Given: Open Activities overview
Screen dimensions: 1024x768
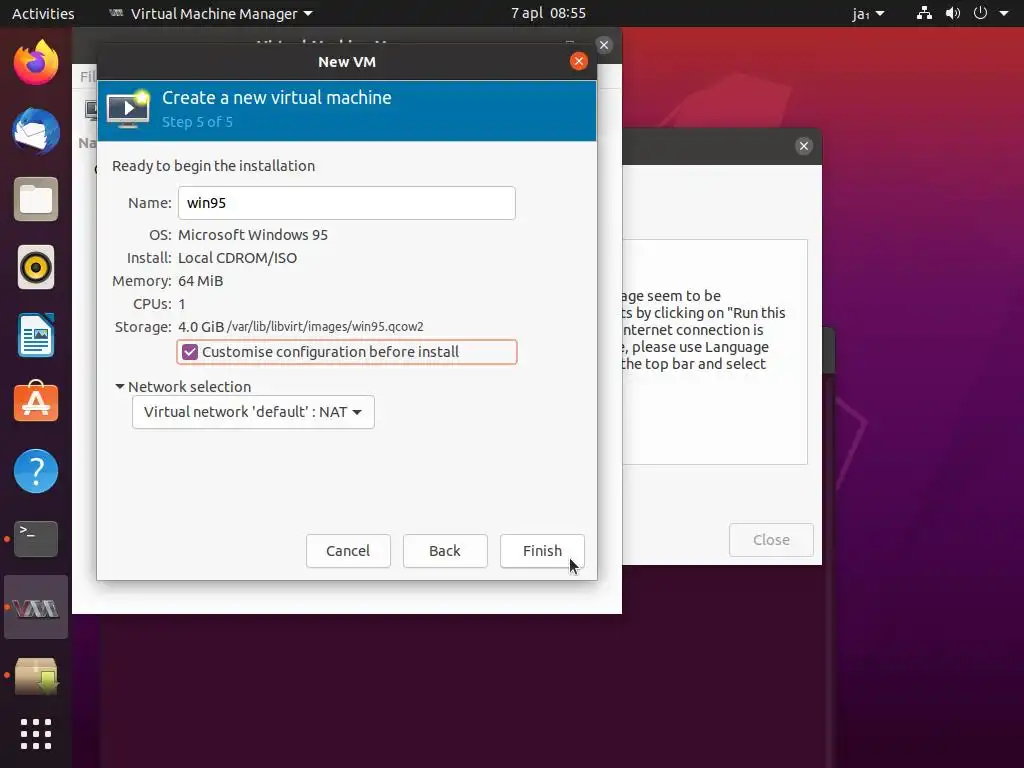Looking at the screenshot, I should click(x=43, y=13).
